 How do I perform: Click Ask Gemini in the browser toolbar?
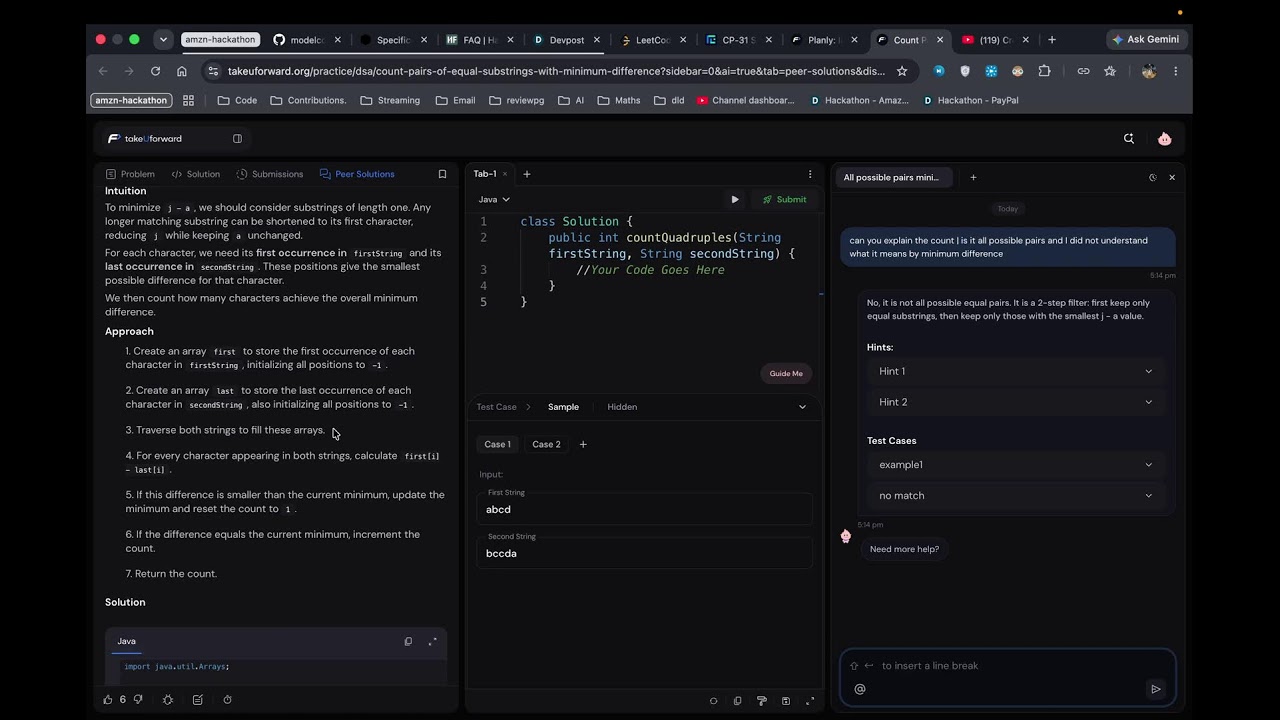coord(1145,40)
